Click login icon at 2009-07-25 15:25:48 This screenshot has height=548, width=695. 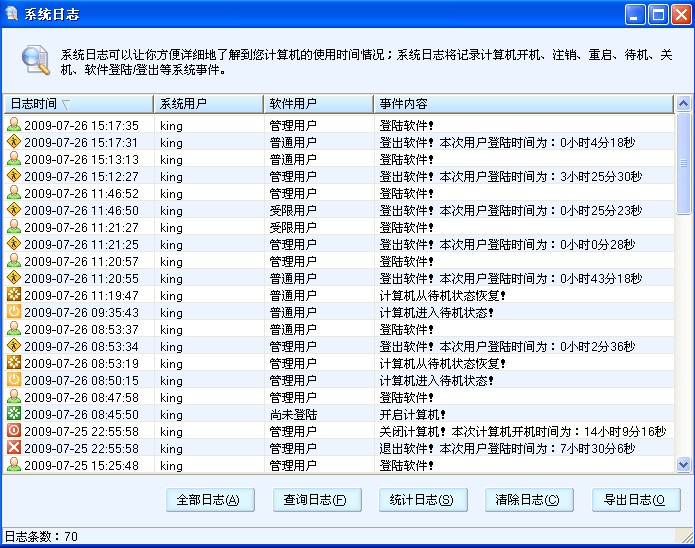point(14,465)
